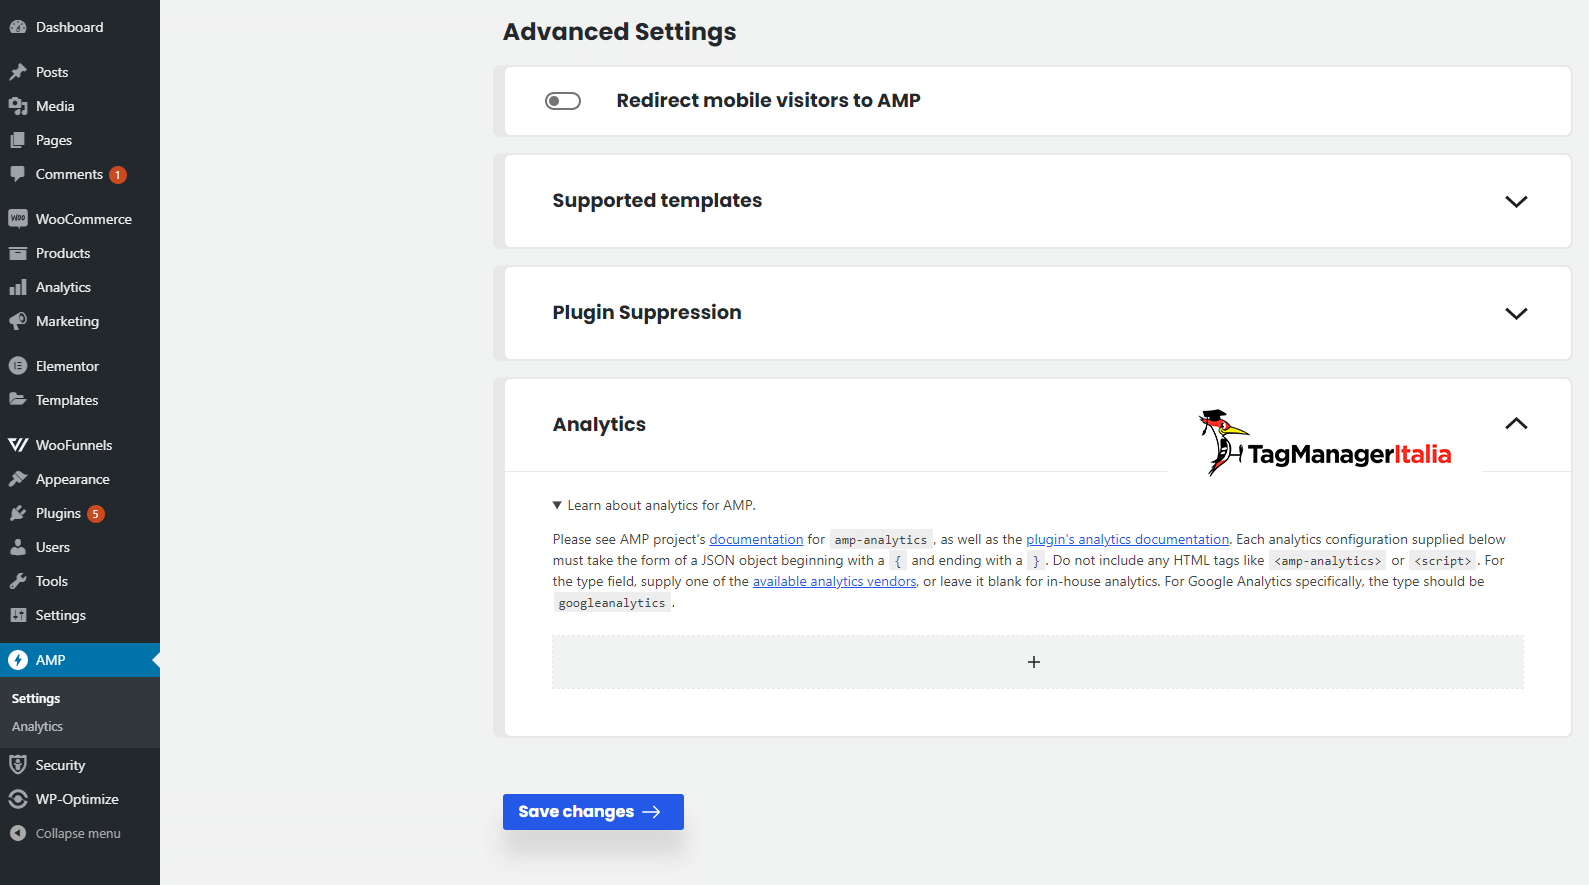Click the Save changes button
Viewport: 1589px width, 885px height.
[x=593, y=812]
